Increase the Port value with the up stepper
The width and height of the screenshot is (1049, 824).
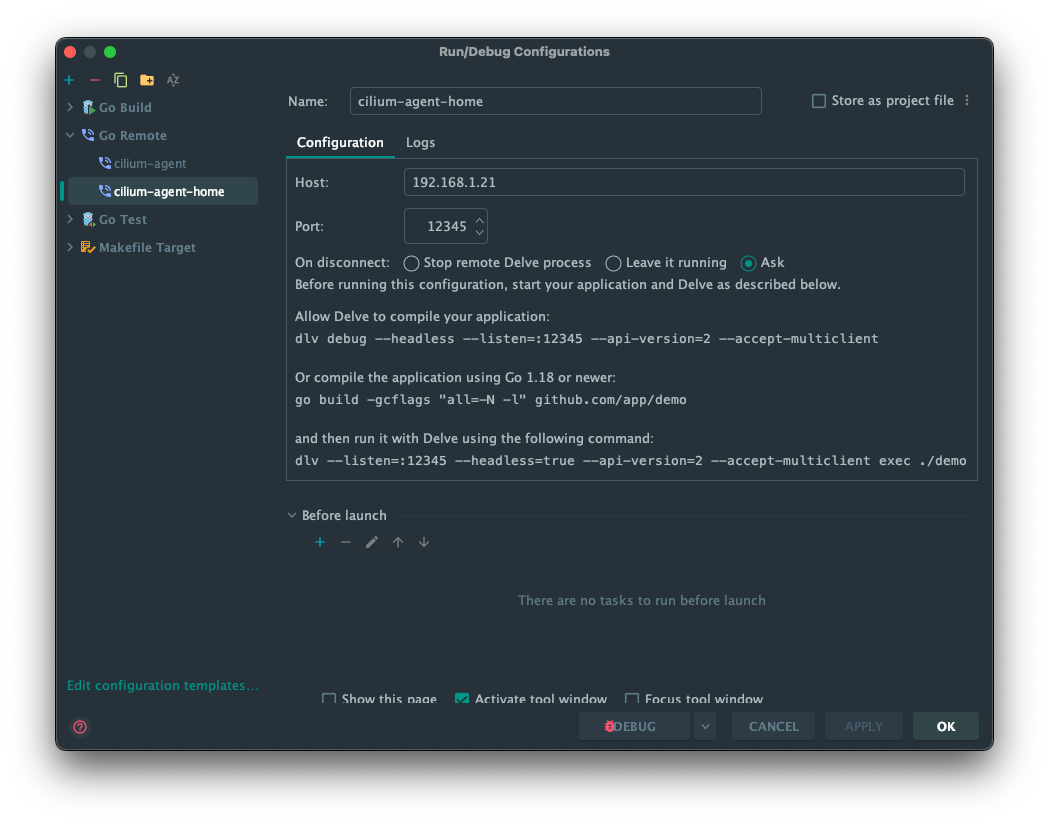click(480, 220)
